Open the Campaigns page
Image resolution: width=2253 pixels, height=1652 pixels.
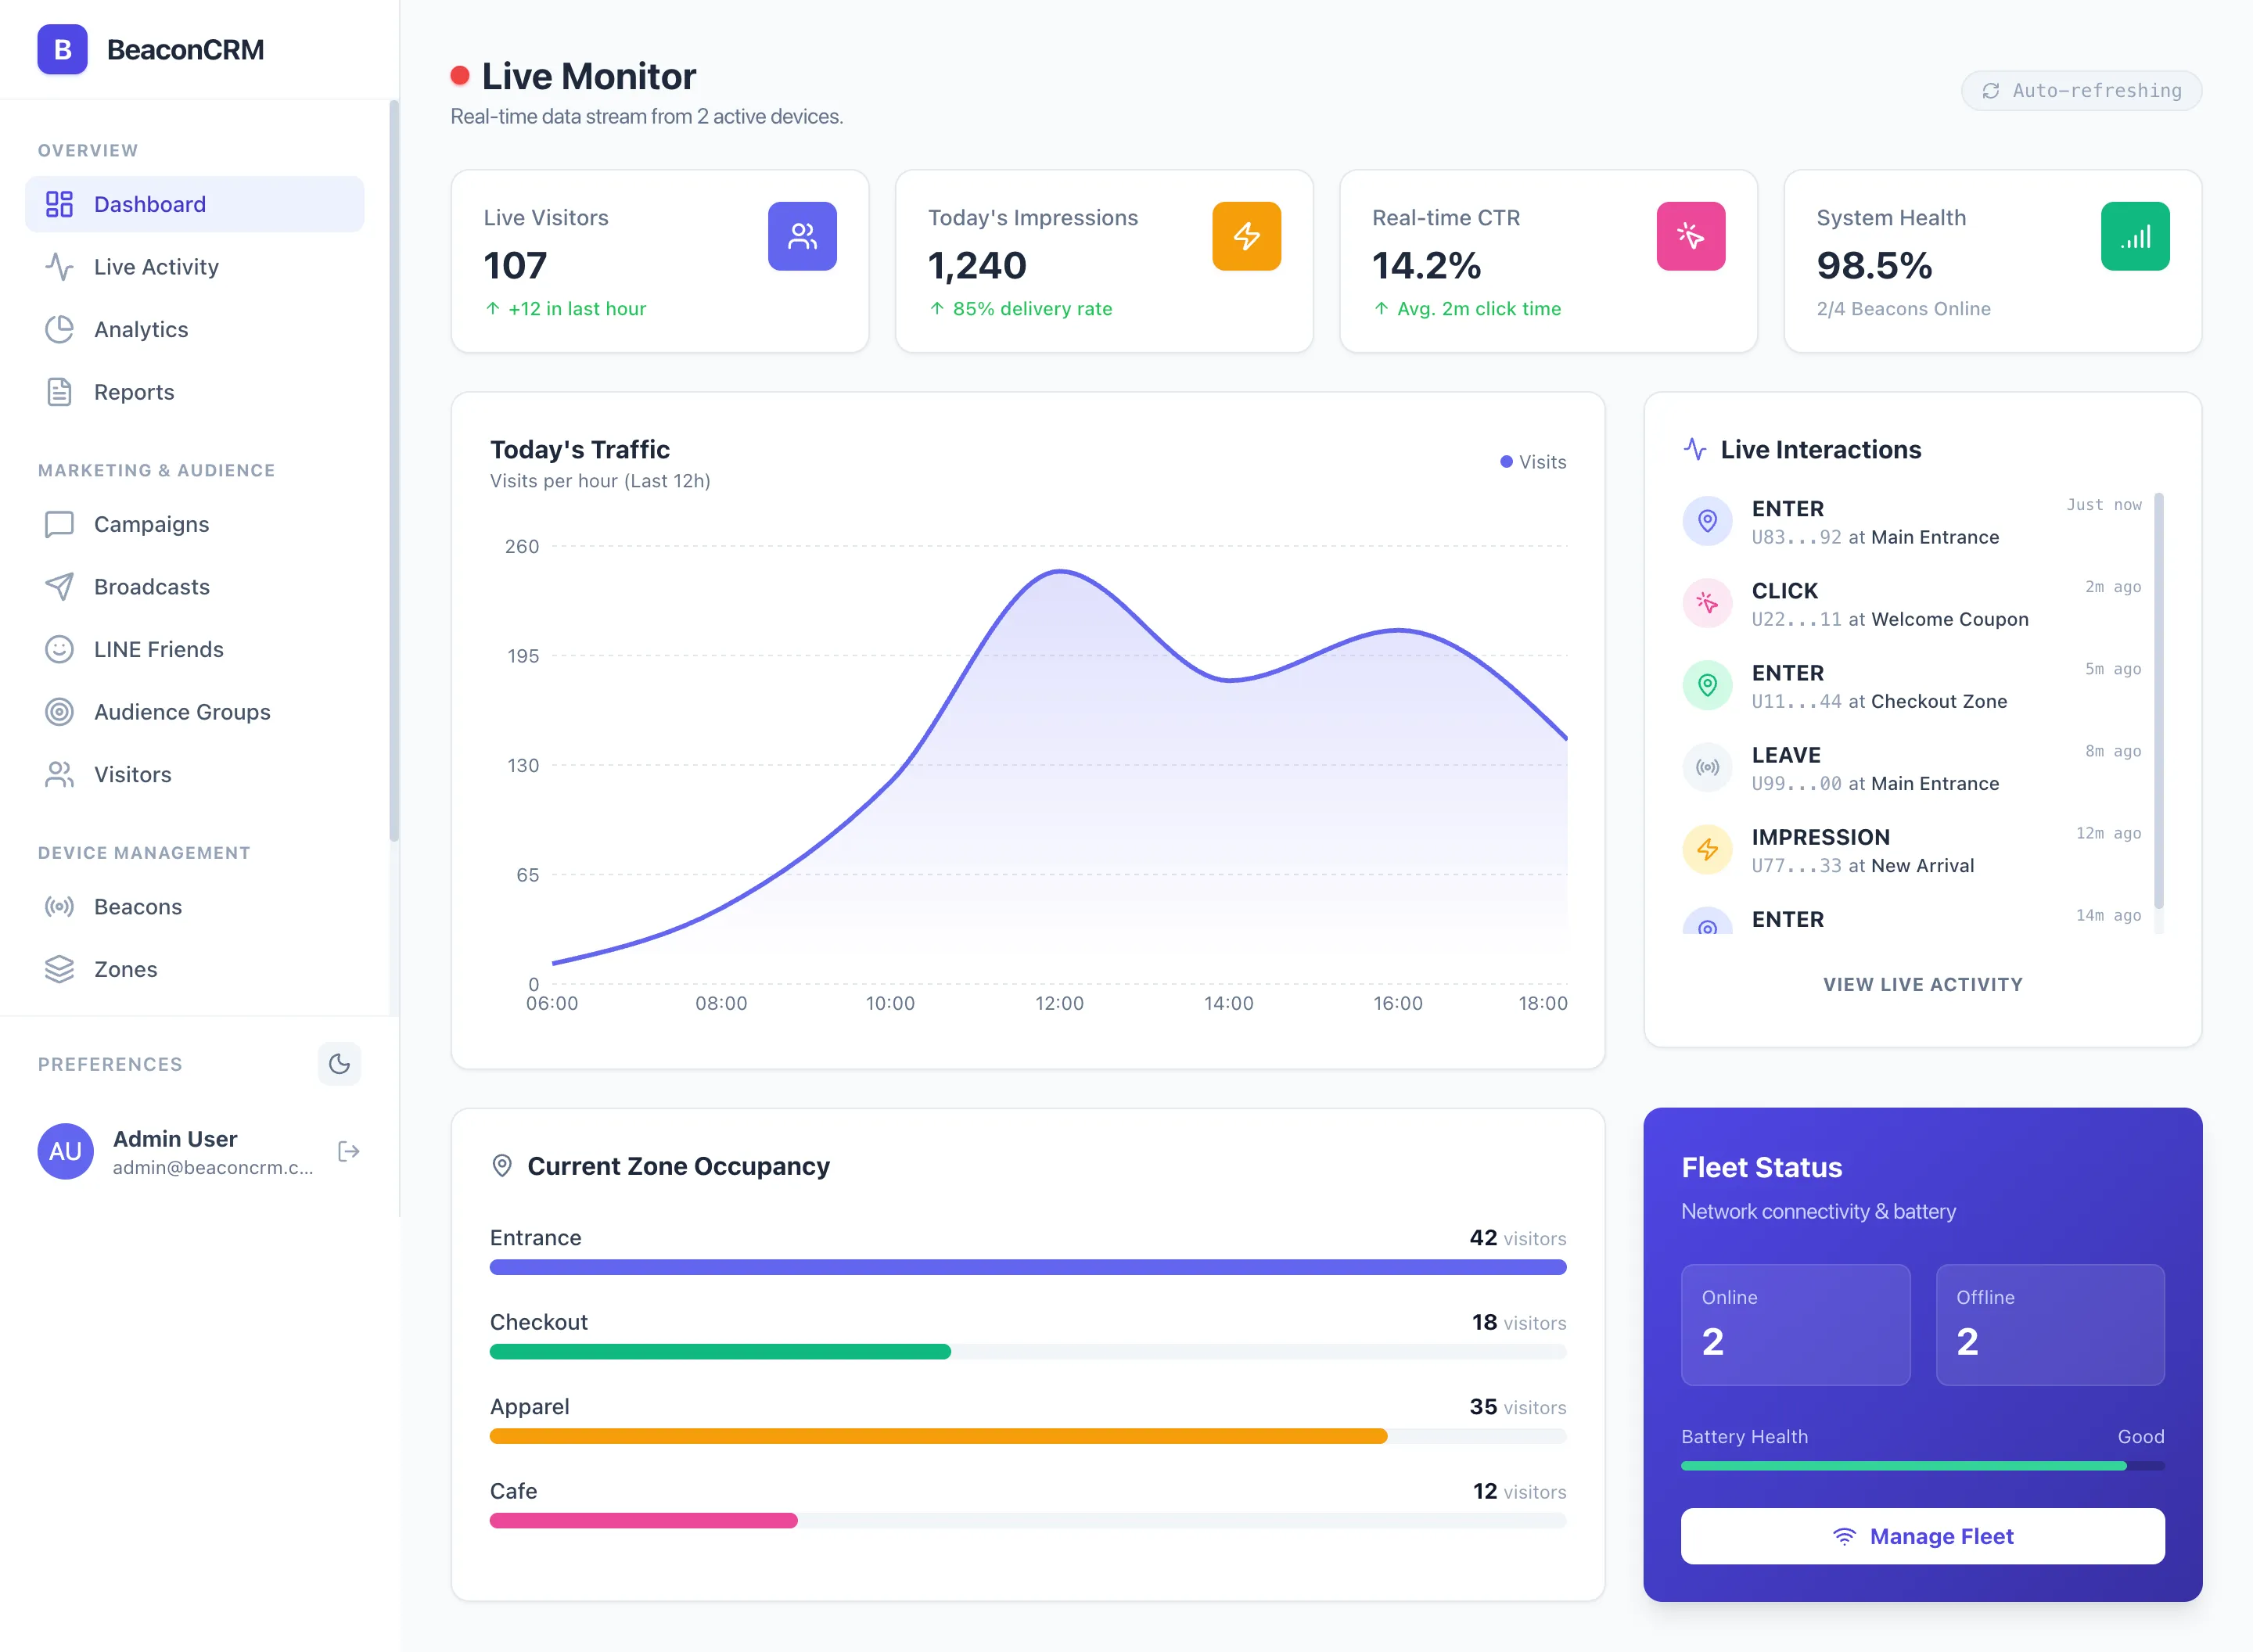pyautogui.click(x=151, y=523)
